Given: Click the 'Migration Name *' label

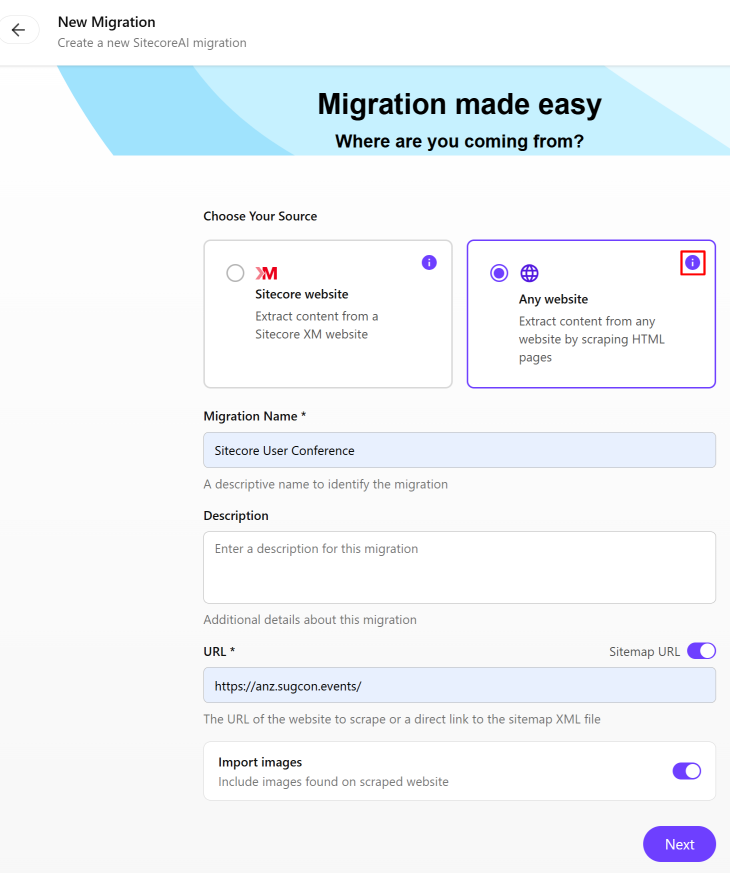Looking at the screenshot, I should click(x=254, y=416).
